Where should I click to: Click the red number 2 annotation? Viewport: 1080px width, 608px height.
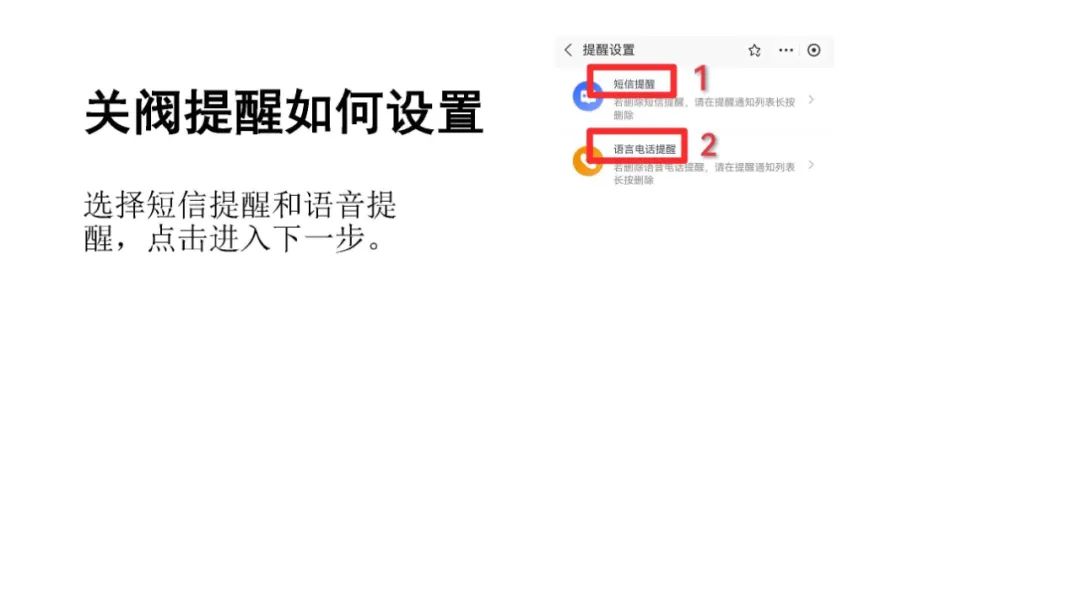coord(708,145)
